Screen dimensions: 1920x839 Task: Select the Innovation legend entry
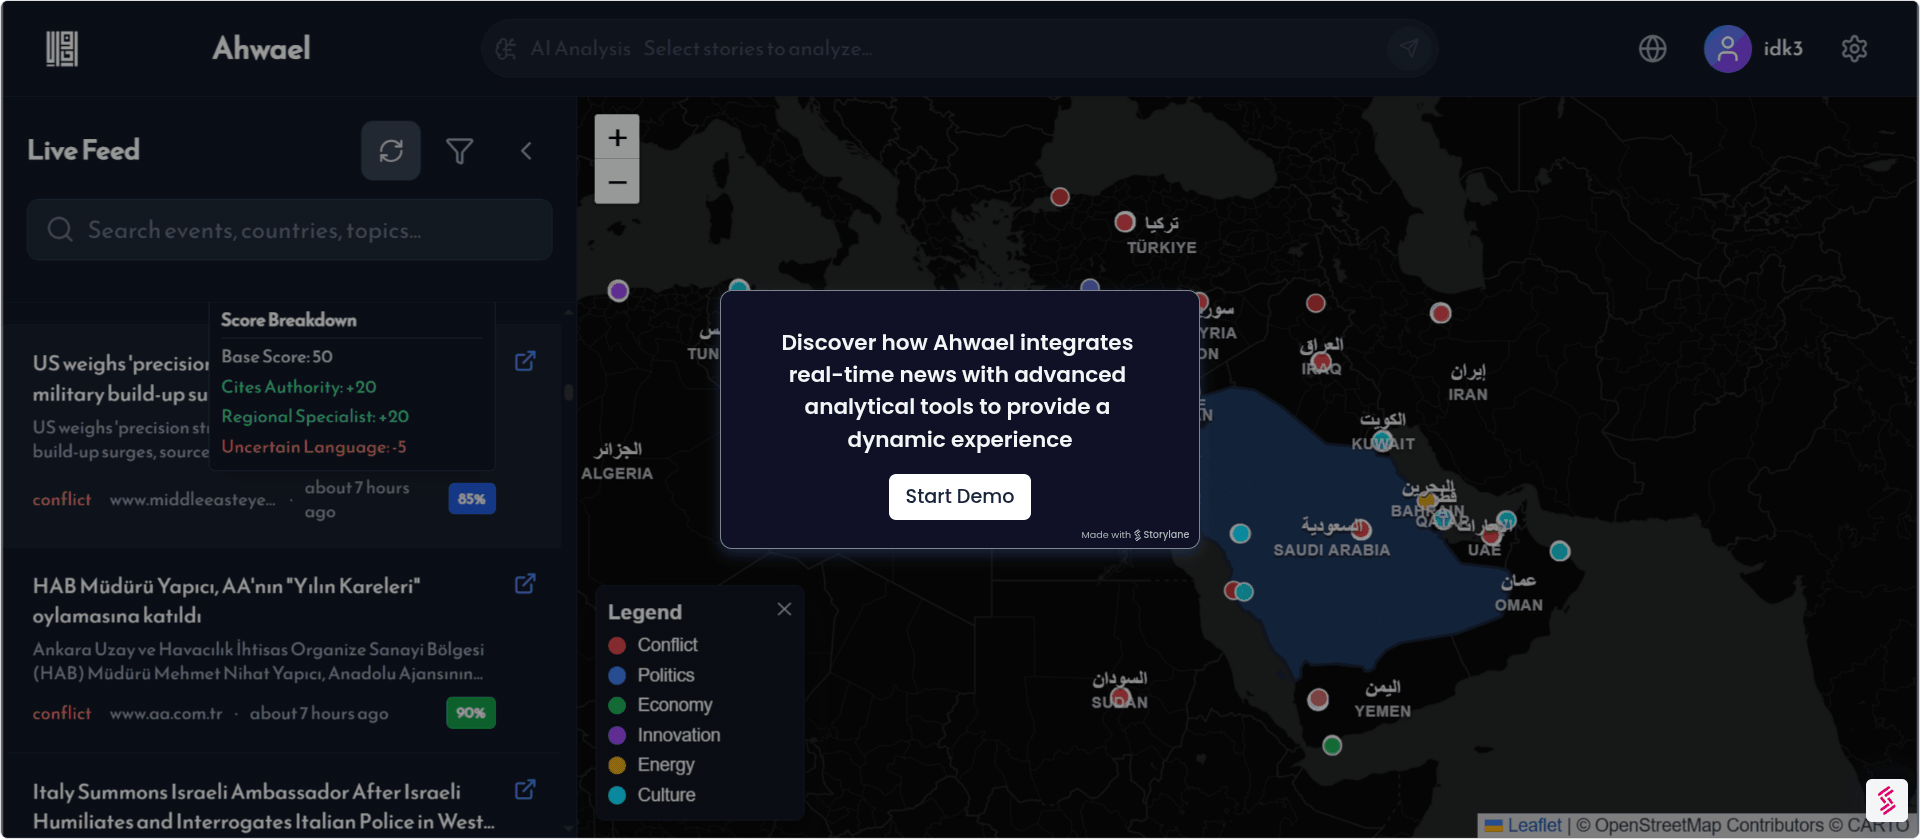665,735
